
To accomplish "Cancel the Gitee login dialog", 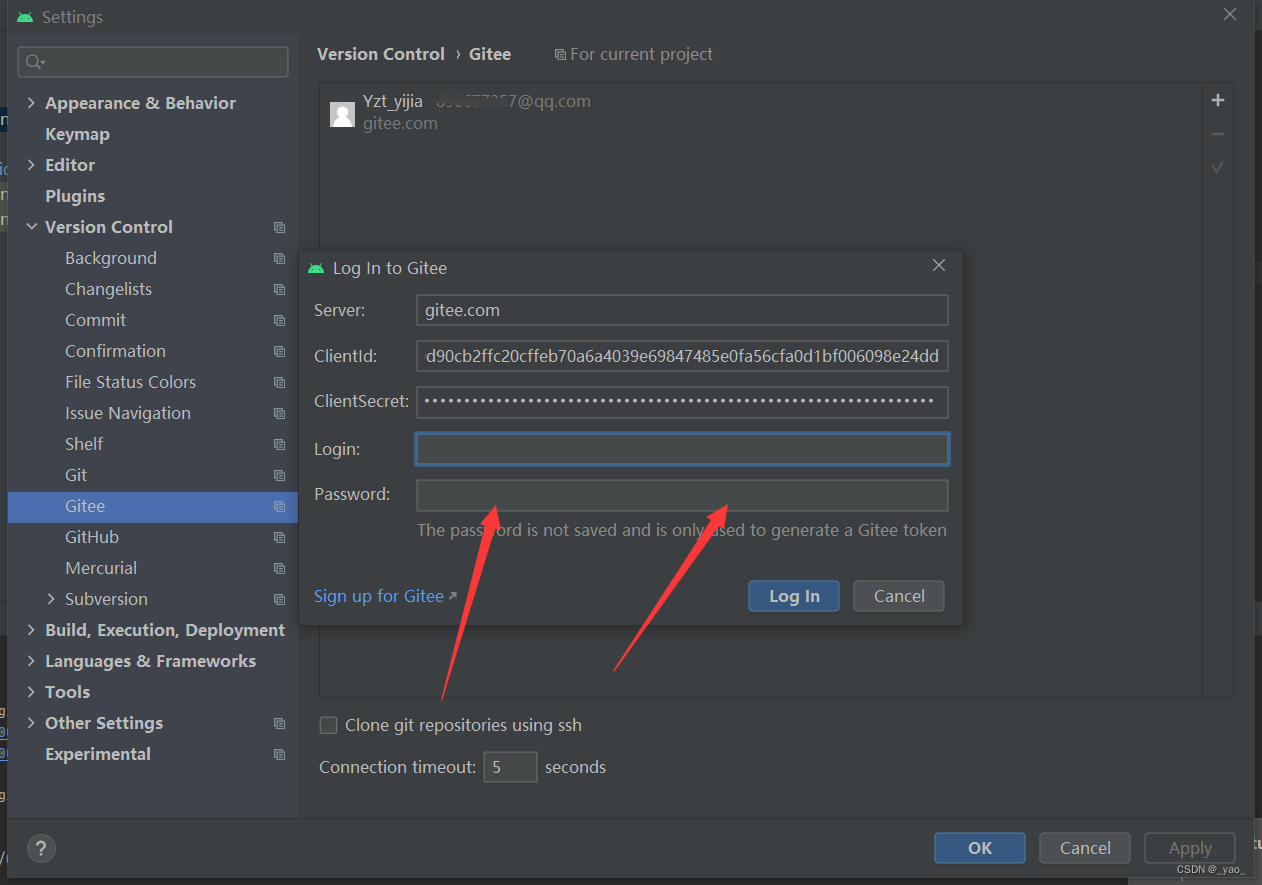I will (899, 596).
